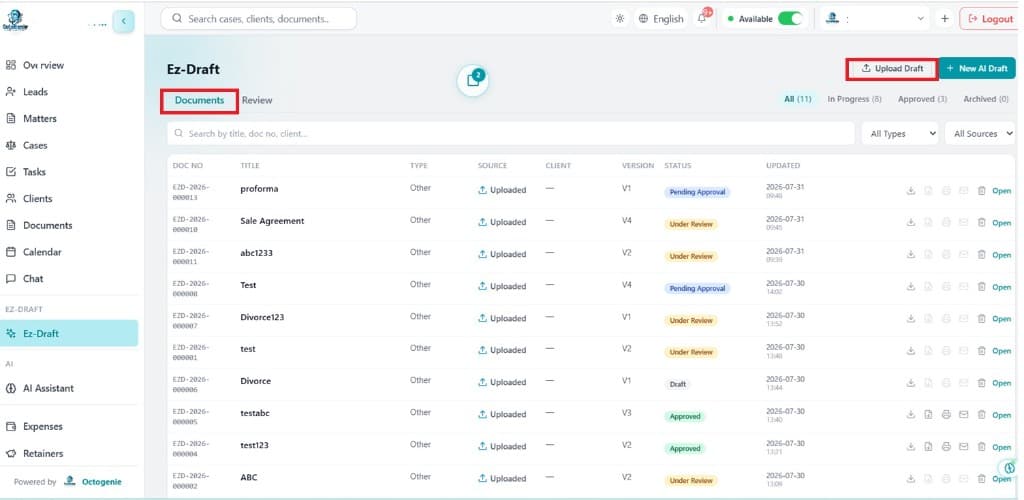Filter by Archived (0)

pyautogui.click(x=985, y=99)
